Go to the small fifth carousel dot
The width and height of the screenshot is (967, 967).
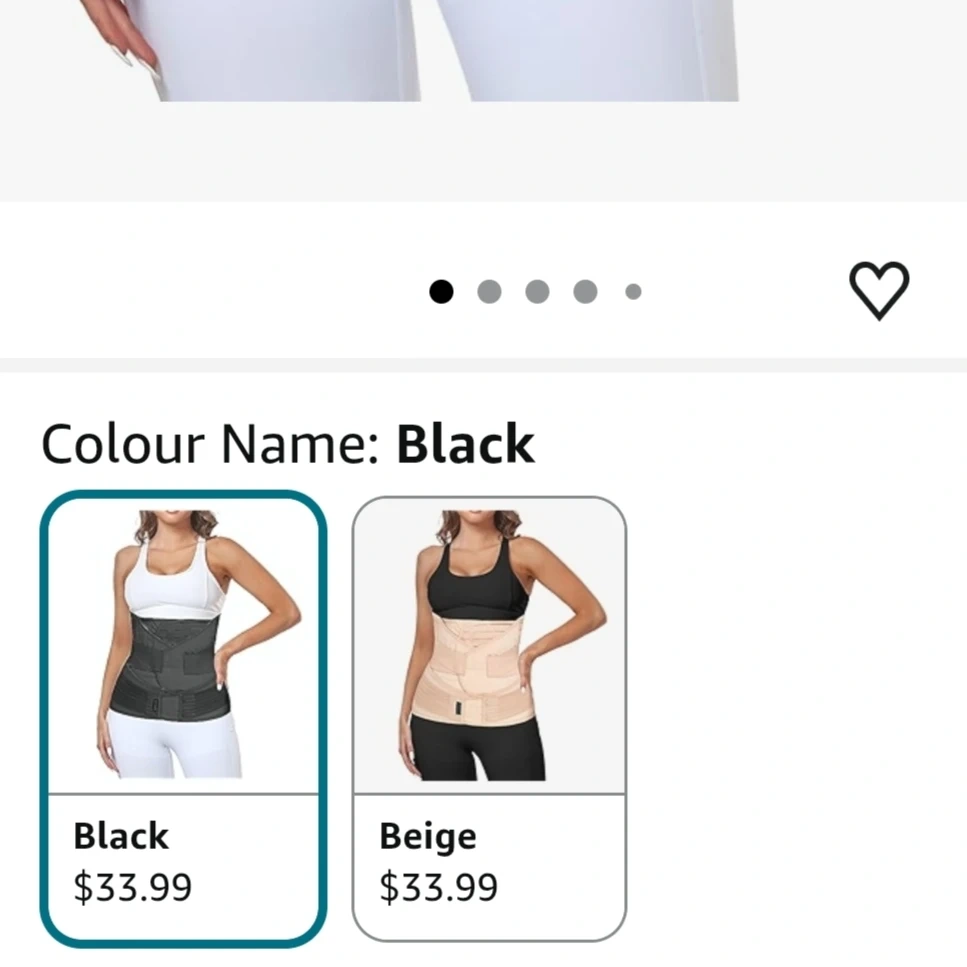click(633, 291)
